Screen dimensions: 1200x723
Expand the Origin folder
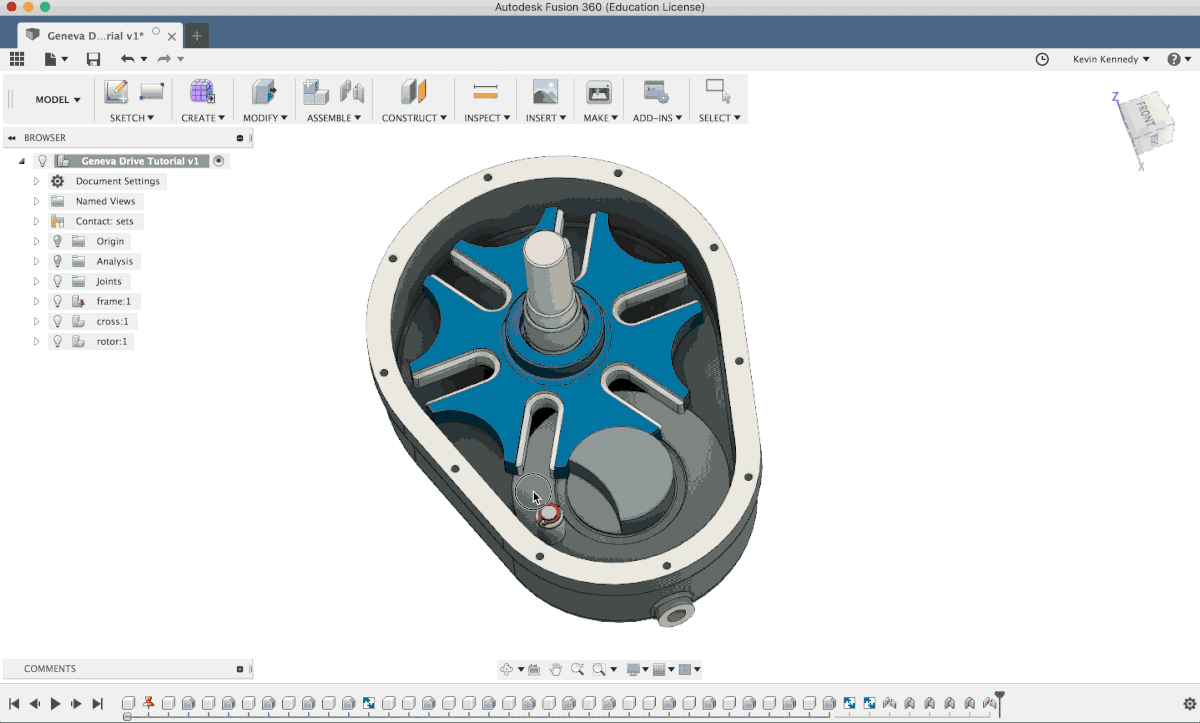pos(37,241)
